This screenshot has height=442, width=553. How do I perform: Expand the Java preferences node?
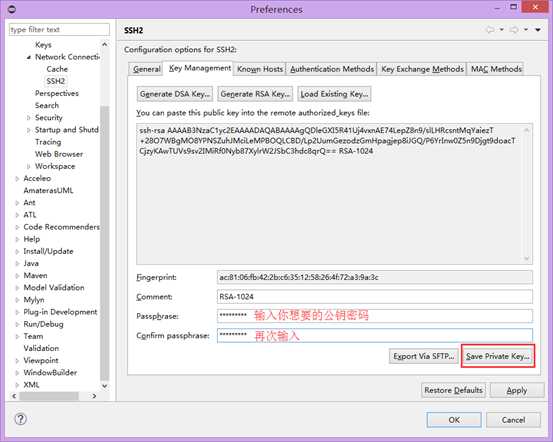click(17, 264)
